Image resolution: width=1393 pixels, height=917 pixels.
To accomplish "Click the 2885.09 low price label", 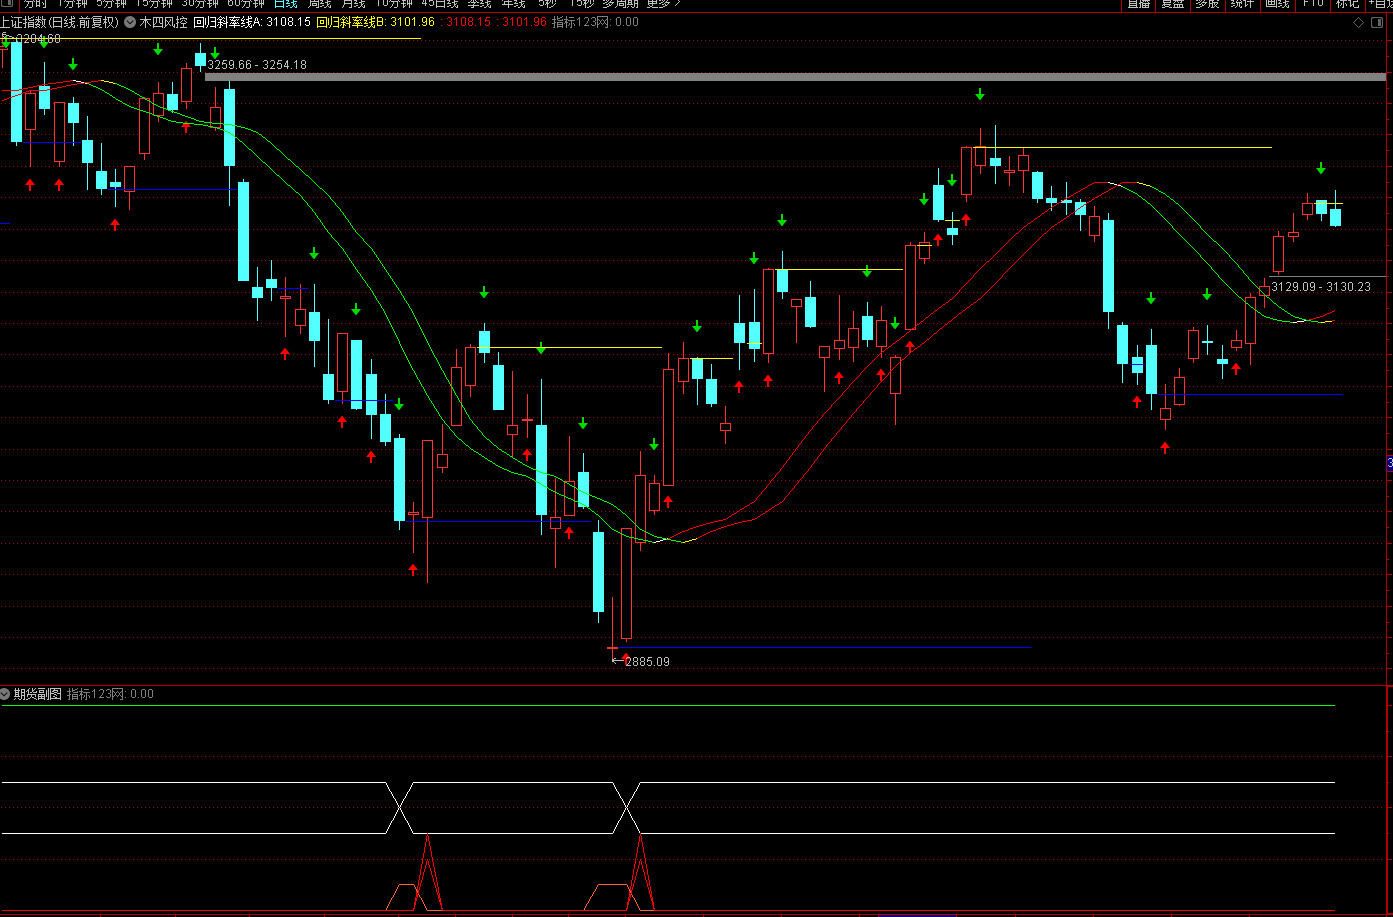I will point(647,662).
